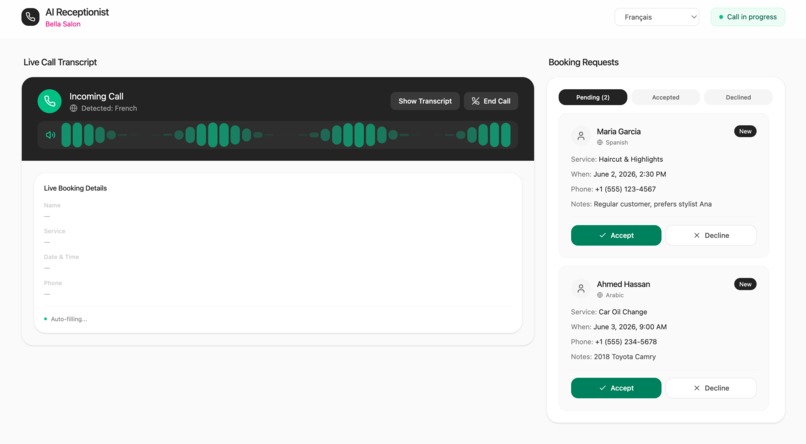Screen dimensions: 806x444
Task: Click the Incoming Call title
Action: point(96,96)
